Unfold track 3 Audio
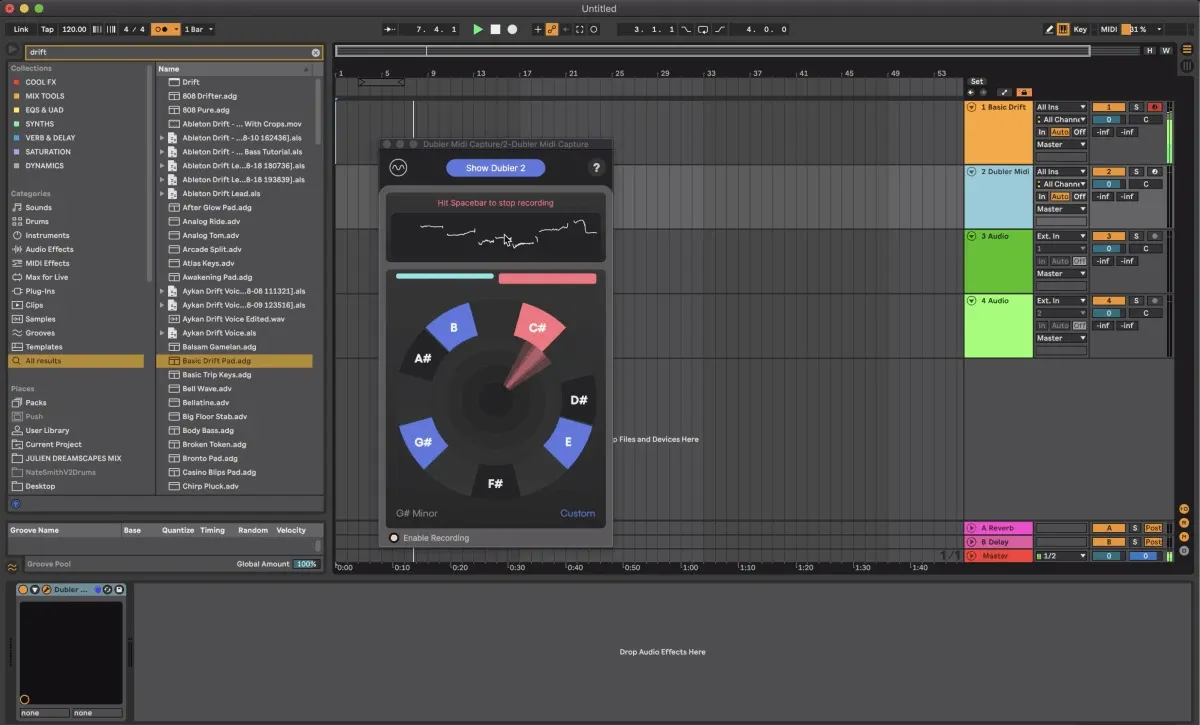1200x725 pixels. (x=971, y=236)
